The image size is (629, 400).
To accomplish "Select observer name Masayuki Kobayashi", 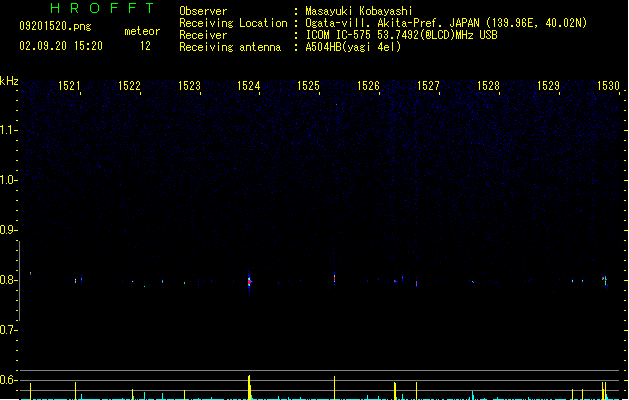I will (x=359, y=11).
